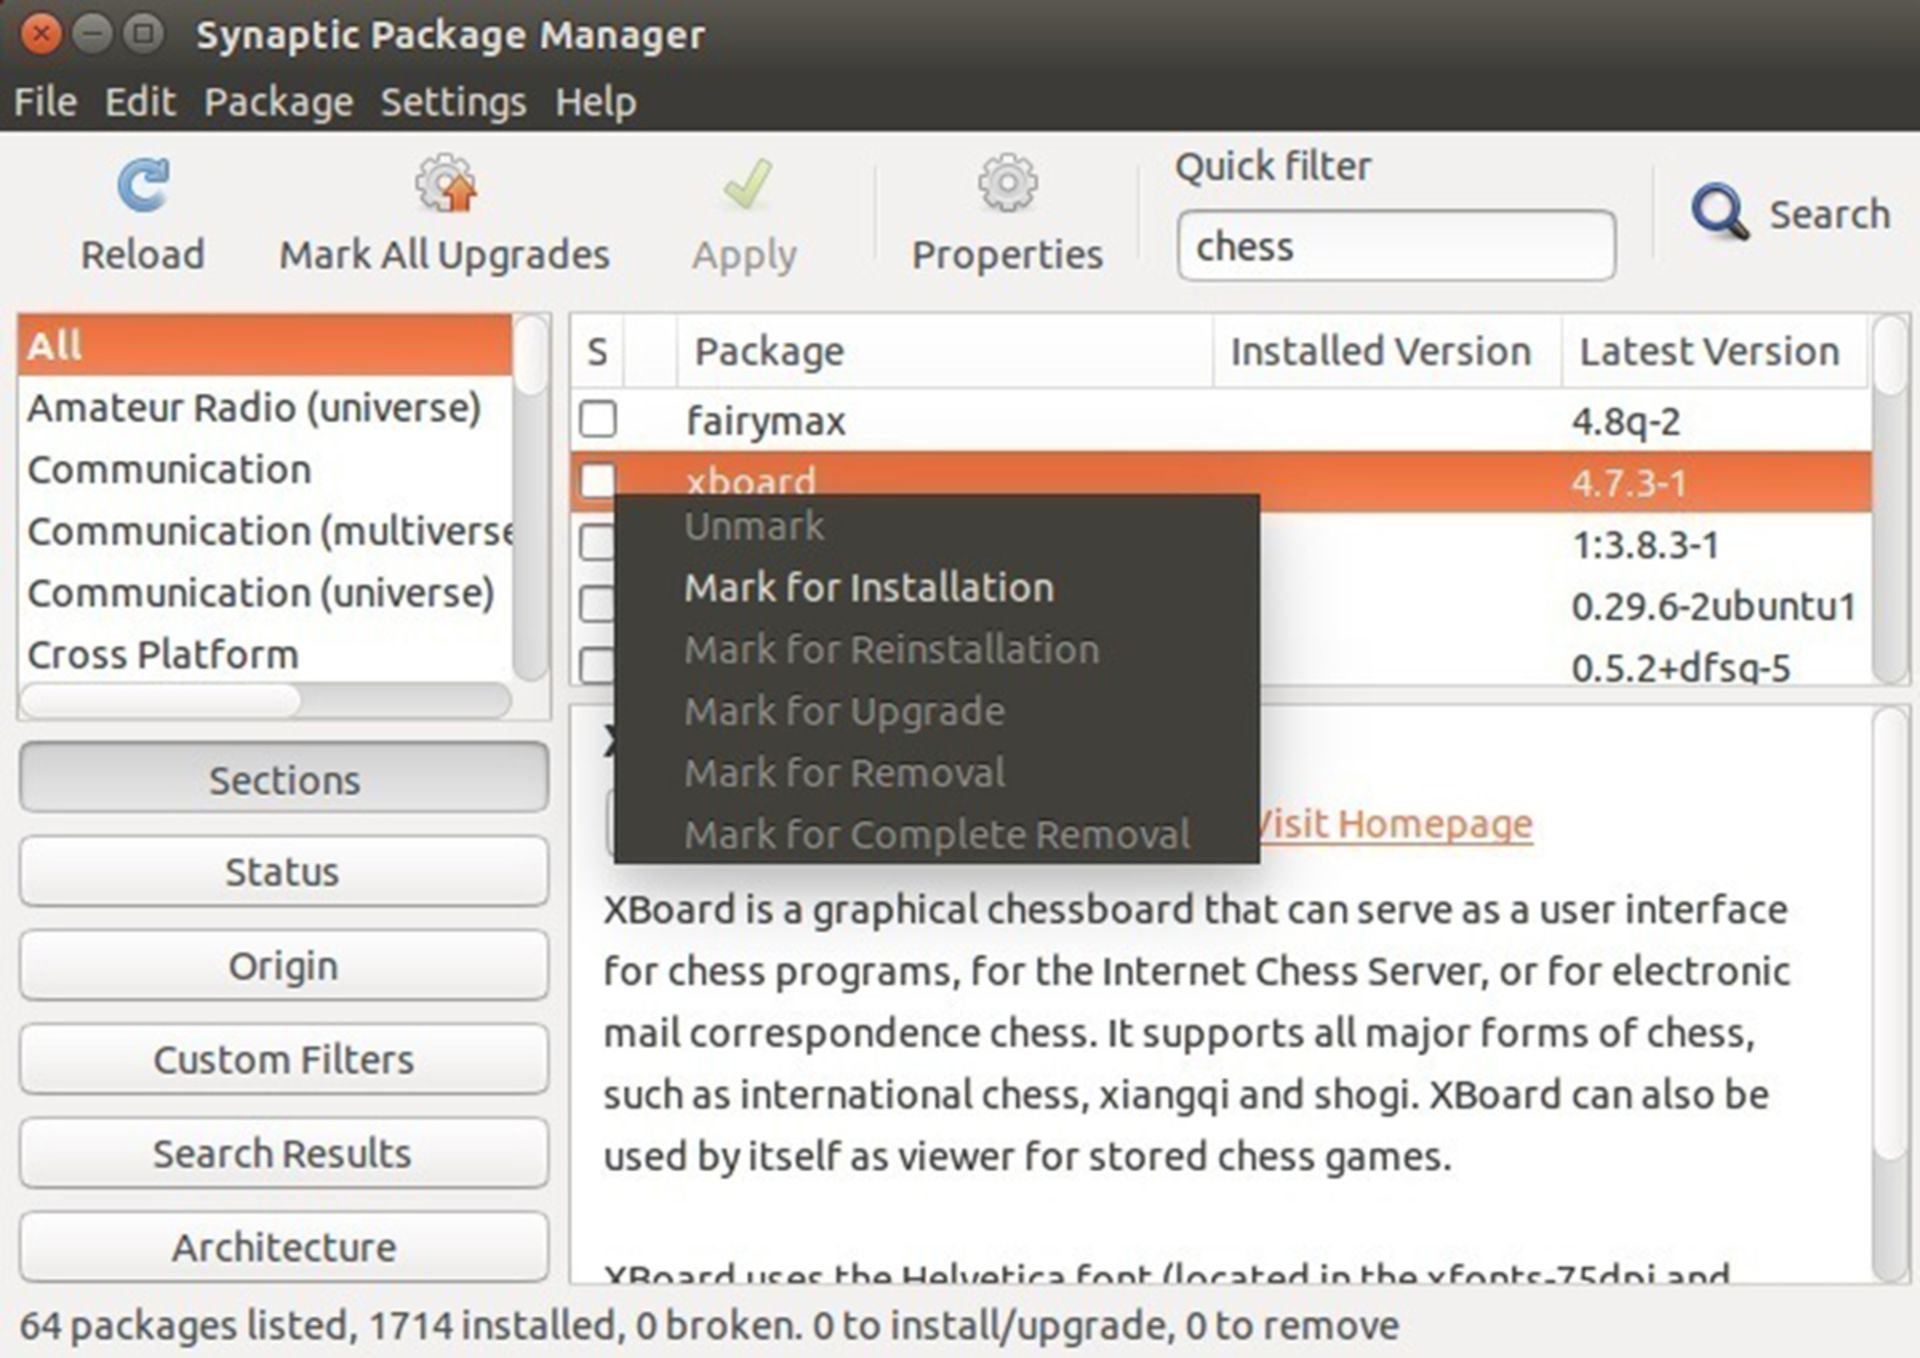Click the Mark All Upgrades icon
This screenshot has height=1358, width=1920.
click(446, 183)
